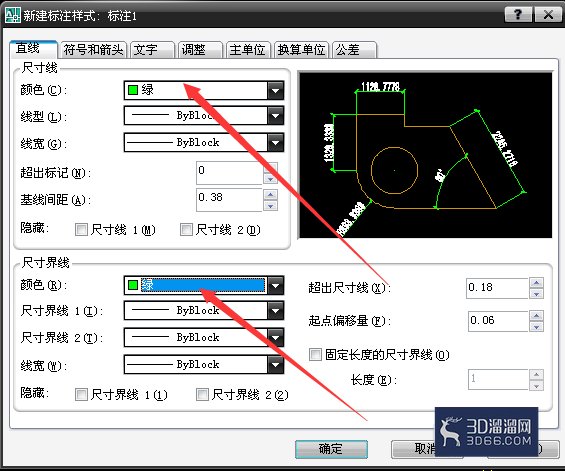
Task: Open the 主单位 tab
Action: pos(248,50)
